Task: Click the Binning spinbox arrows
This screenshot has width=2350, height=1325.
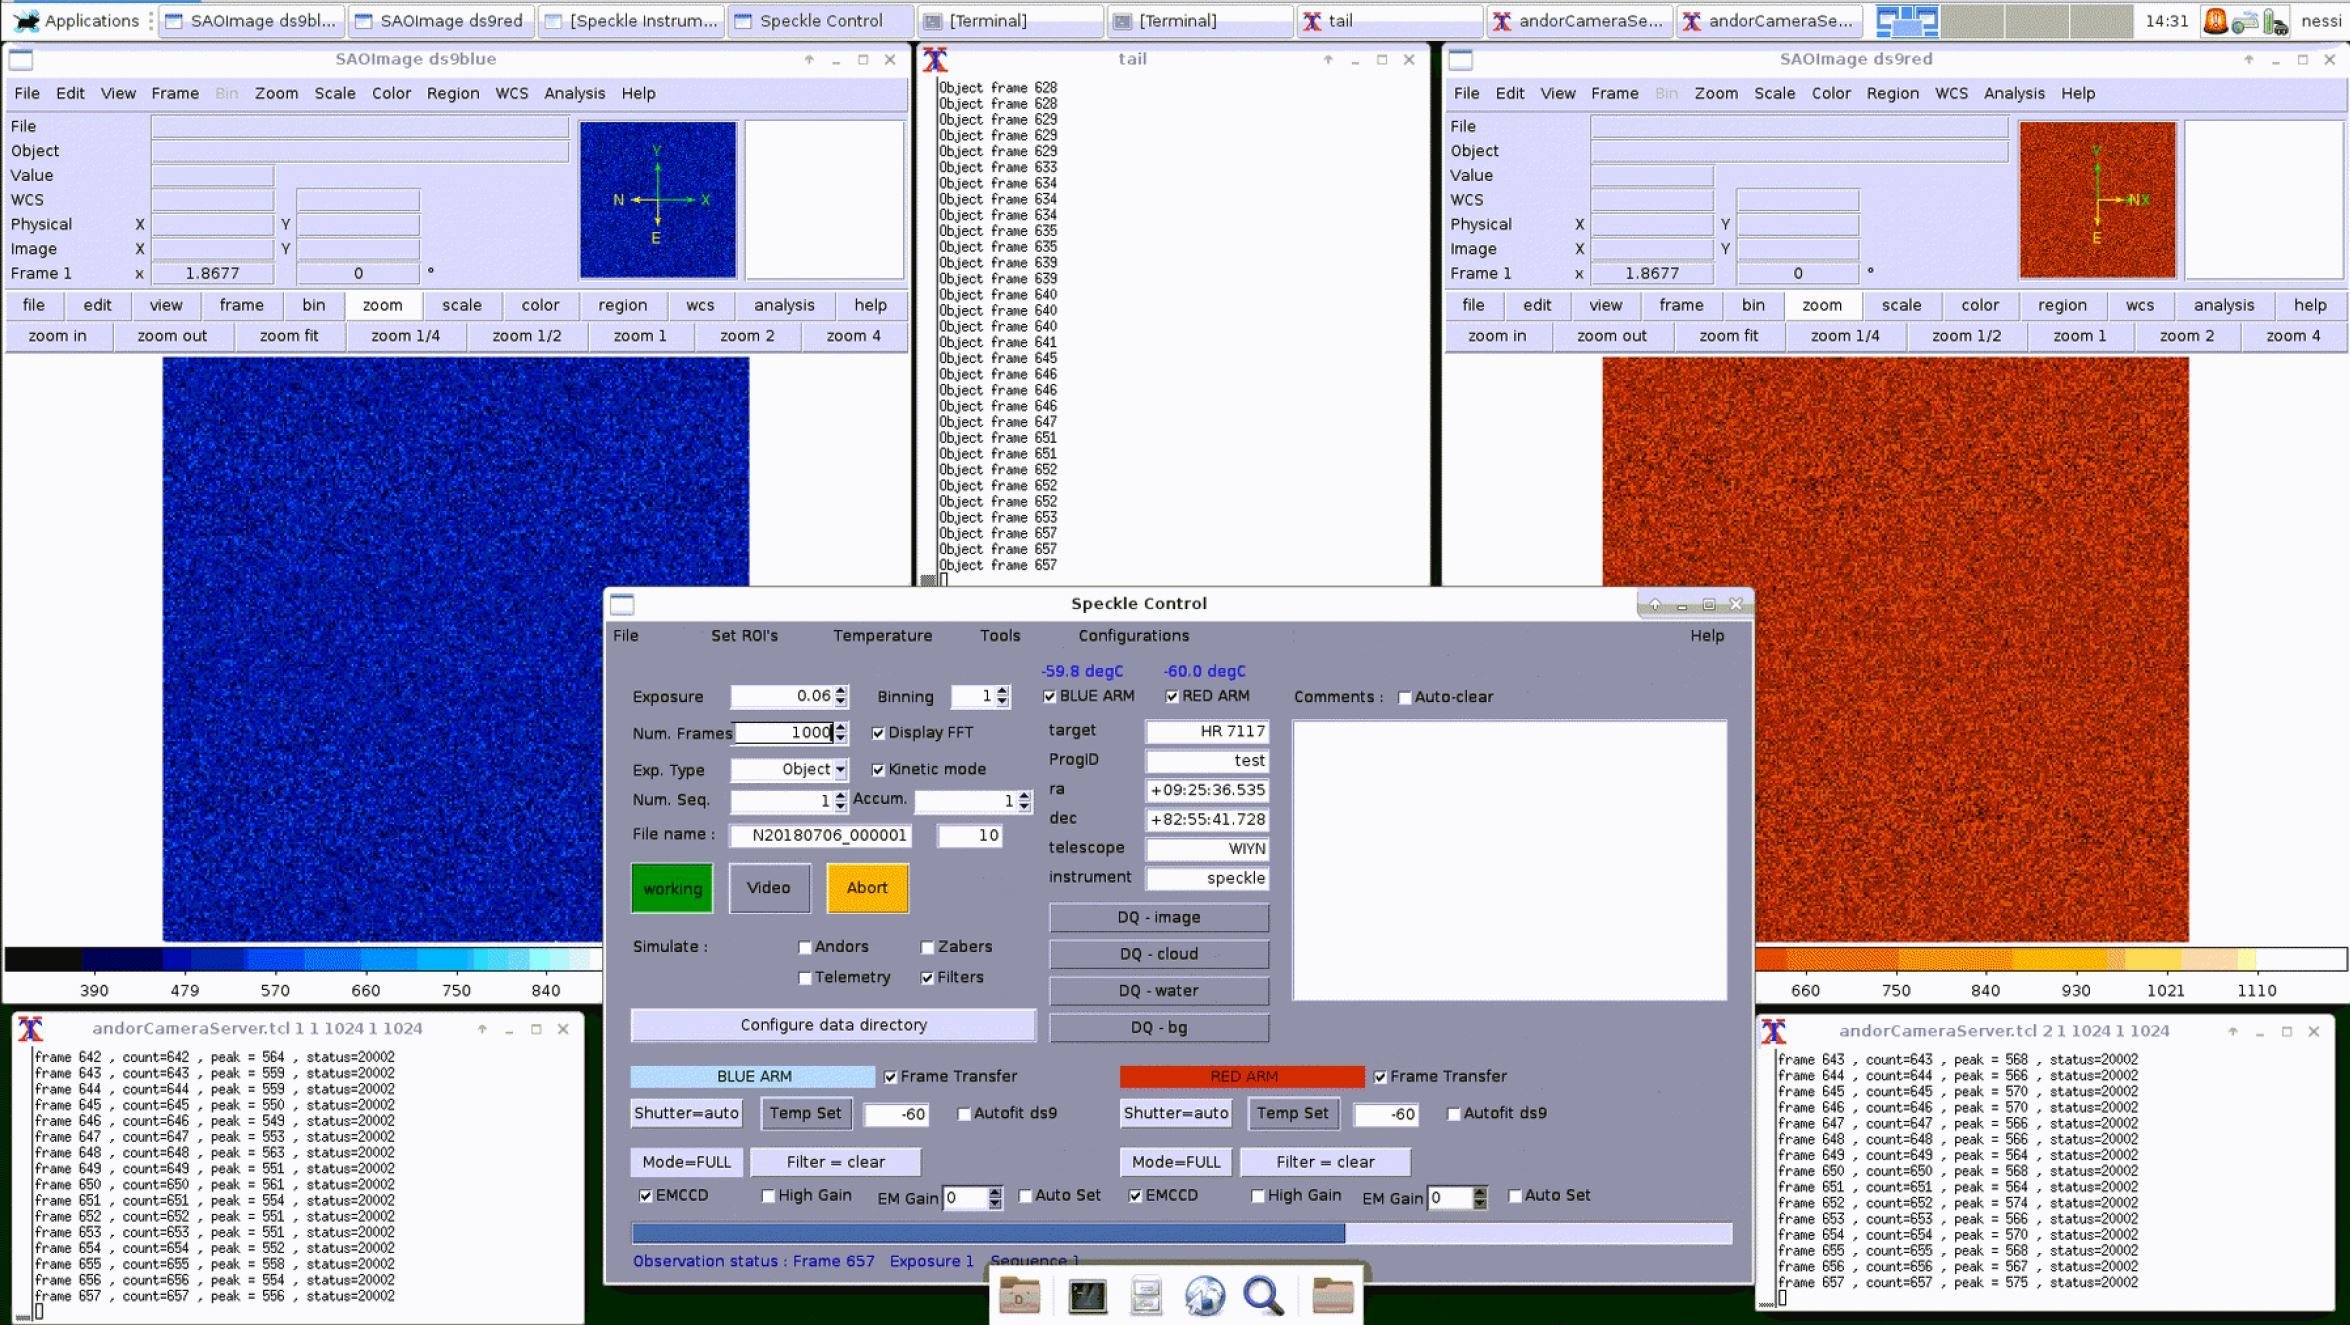Action: [x=1002, y=696]
